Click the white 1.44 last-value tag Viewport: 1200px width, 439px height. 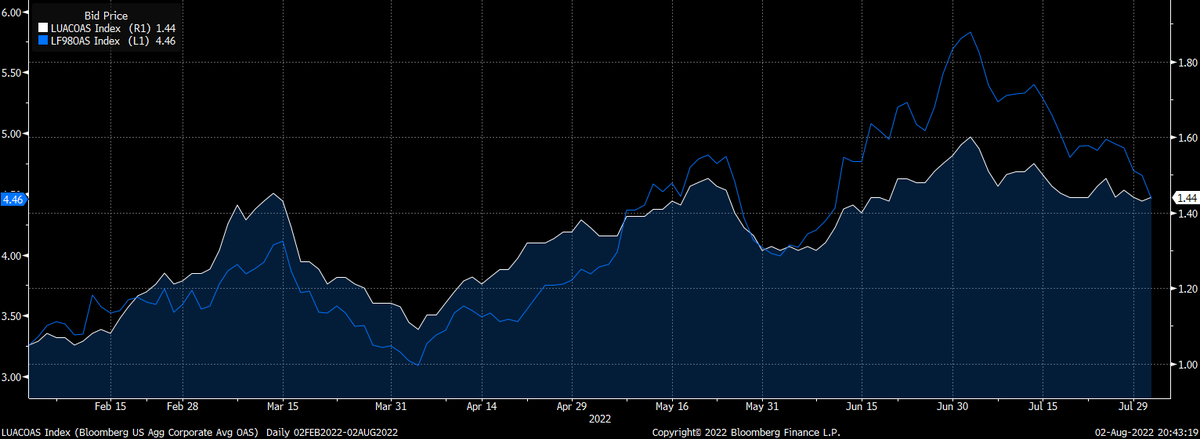(x=1184, y=198)
